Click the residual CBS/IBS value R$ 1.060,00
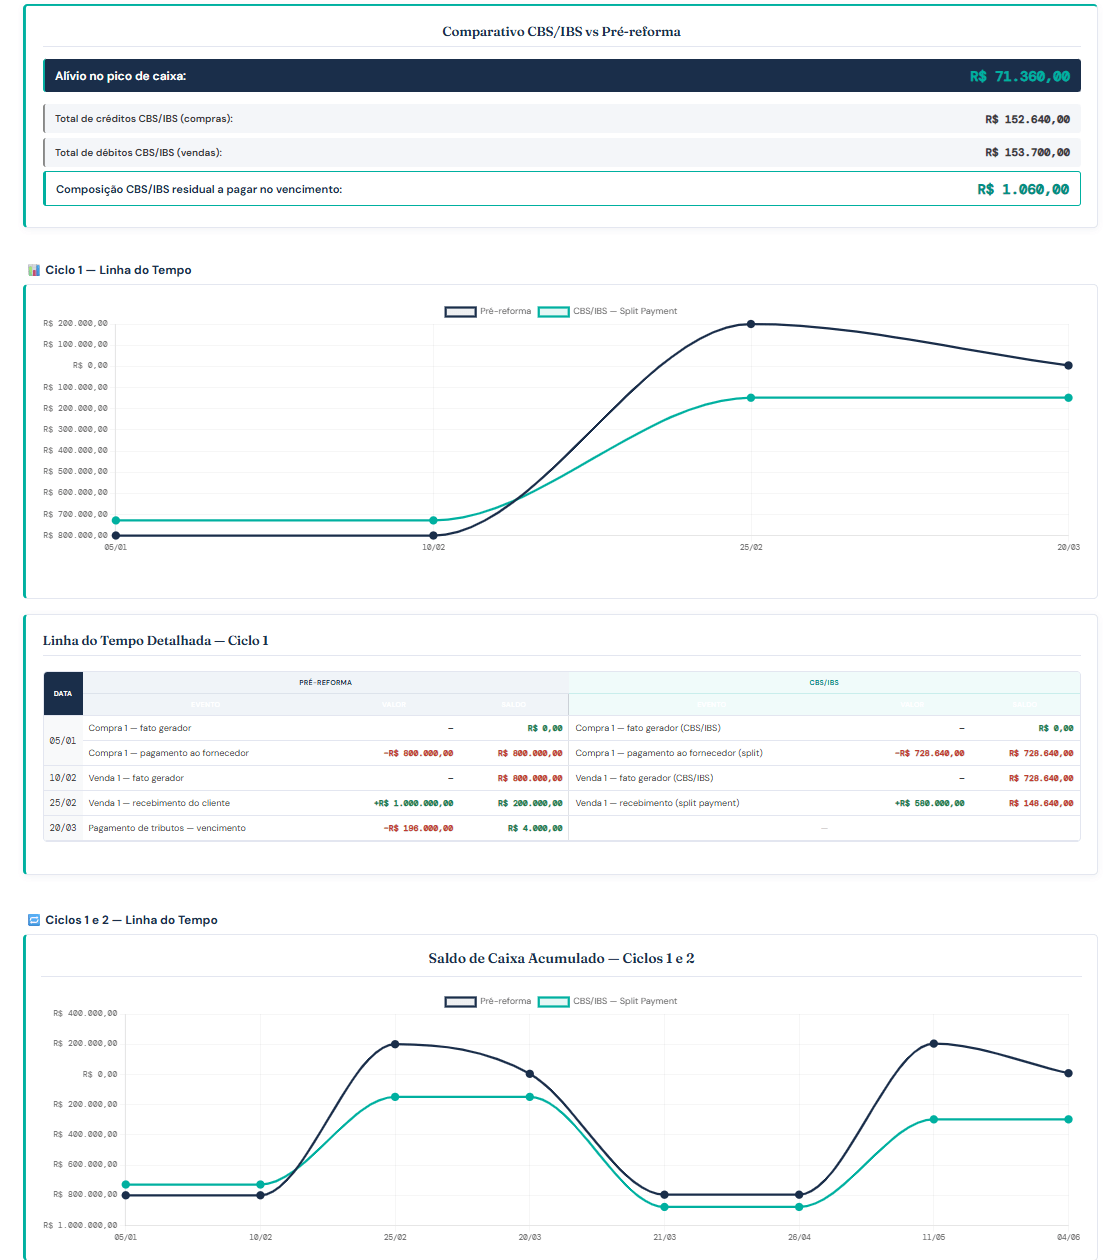Viewport: 1115px width, 1260px height. tap(1023, 189)
